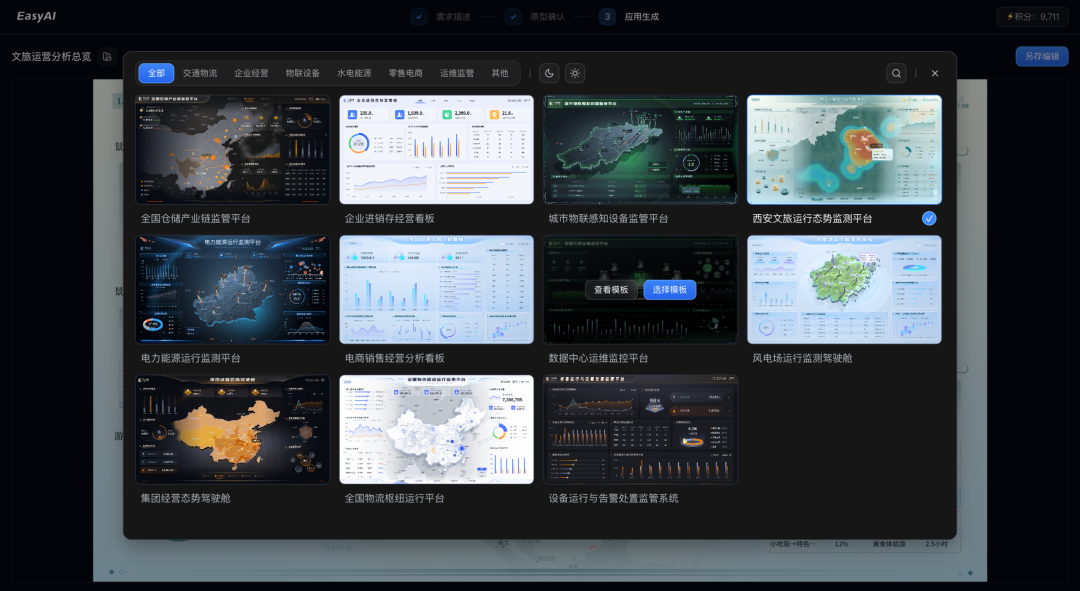1080x591 pixels.
Task: Open 设备运行与告警处置监管系统 template thumbnail
Action: 641,429
